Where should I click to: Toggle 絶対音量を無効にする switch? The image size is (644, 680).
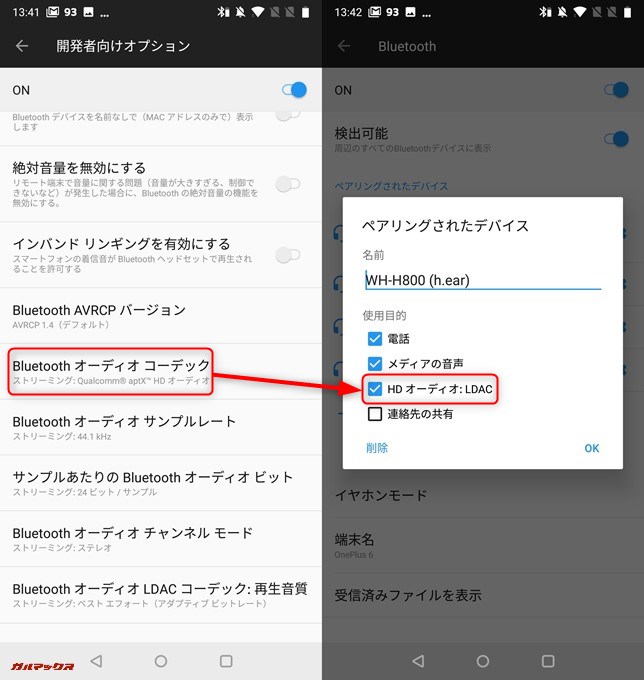tap(287, 183)
